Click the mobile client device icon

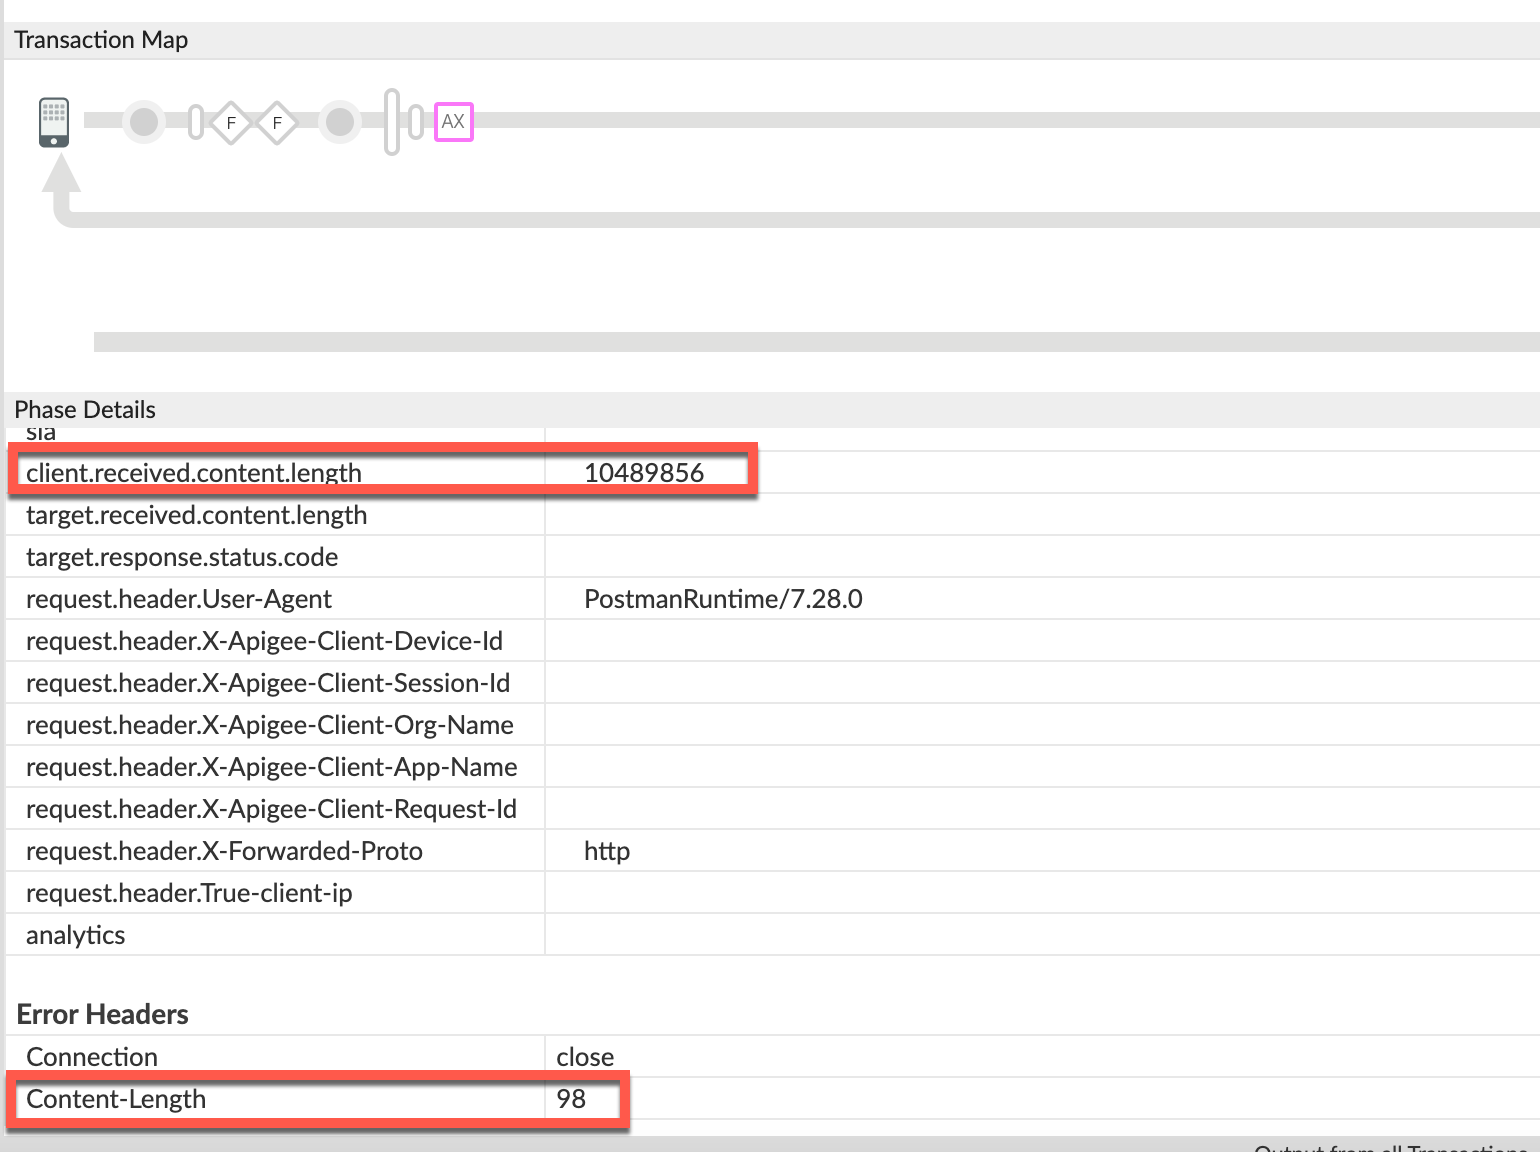54,122
